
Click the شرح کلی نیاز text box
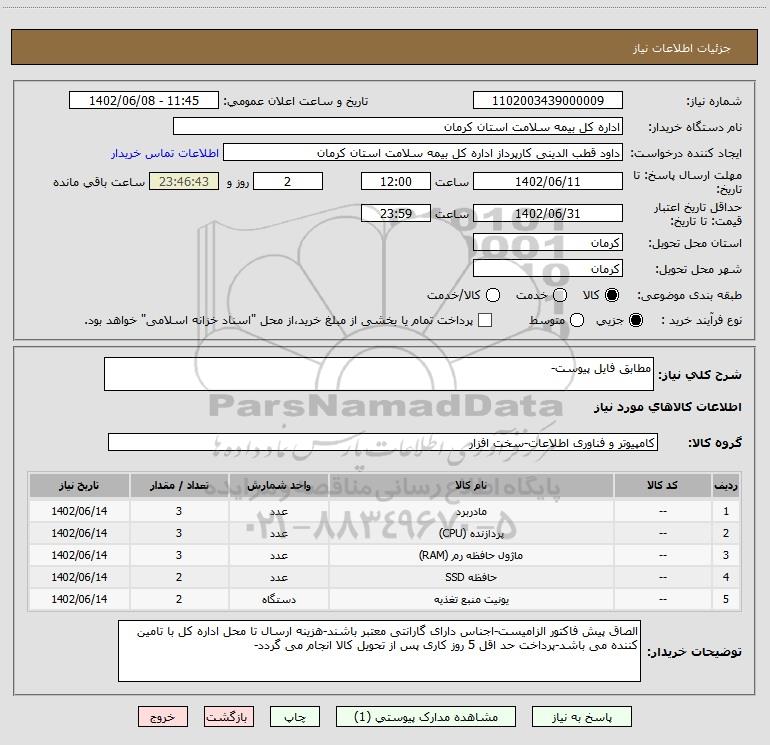[379, 374]
